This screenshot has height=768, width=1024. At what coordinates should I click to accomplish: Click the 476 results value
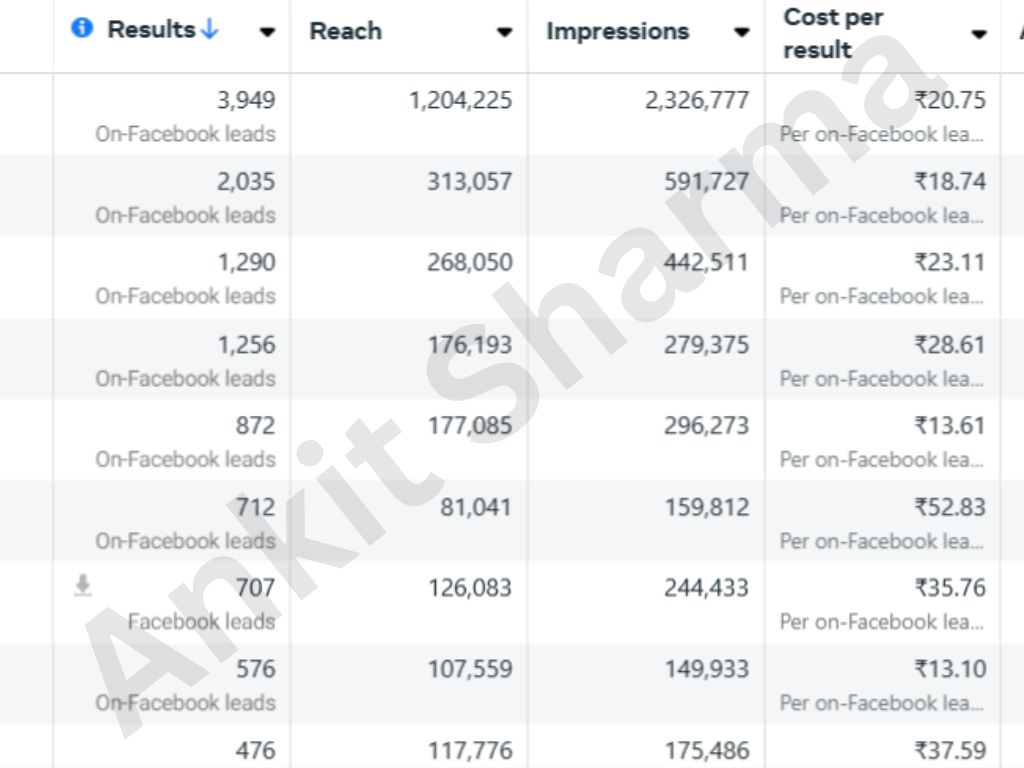pos(255,750)
